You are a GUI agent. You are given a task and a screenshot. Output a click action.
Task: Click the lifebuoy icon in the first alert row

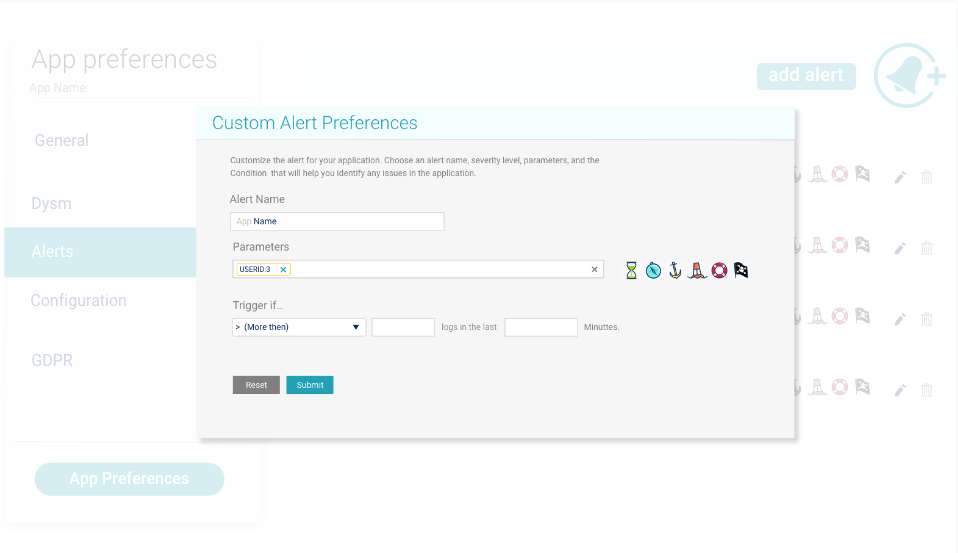(840, 174)
